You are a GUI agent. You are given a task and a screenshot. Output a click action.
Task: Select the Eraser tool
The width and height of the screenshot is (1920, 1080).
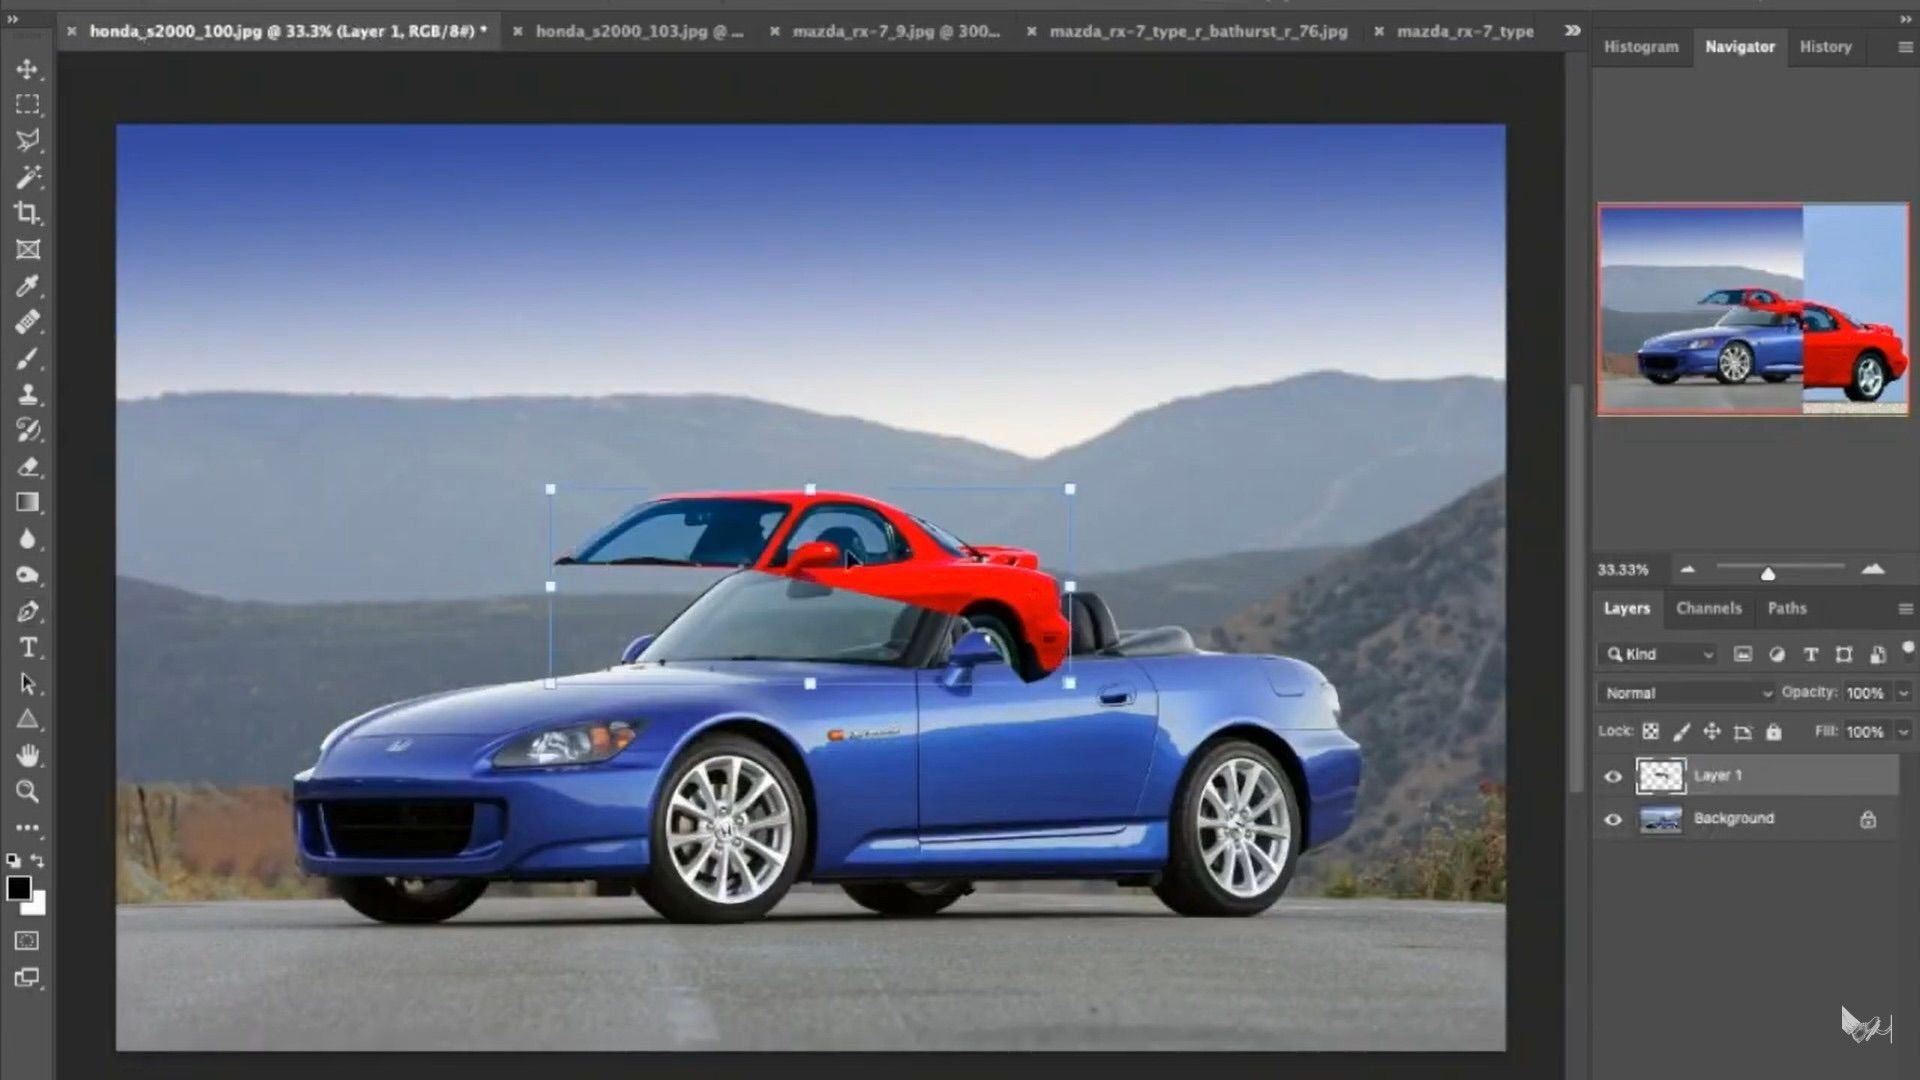[27, 466]
